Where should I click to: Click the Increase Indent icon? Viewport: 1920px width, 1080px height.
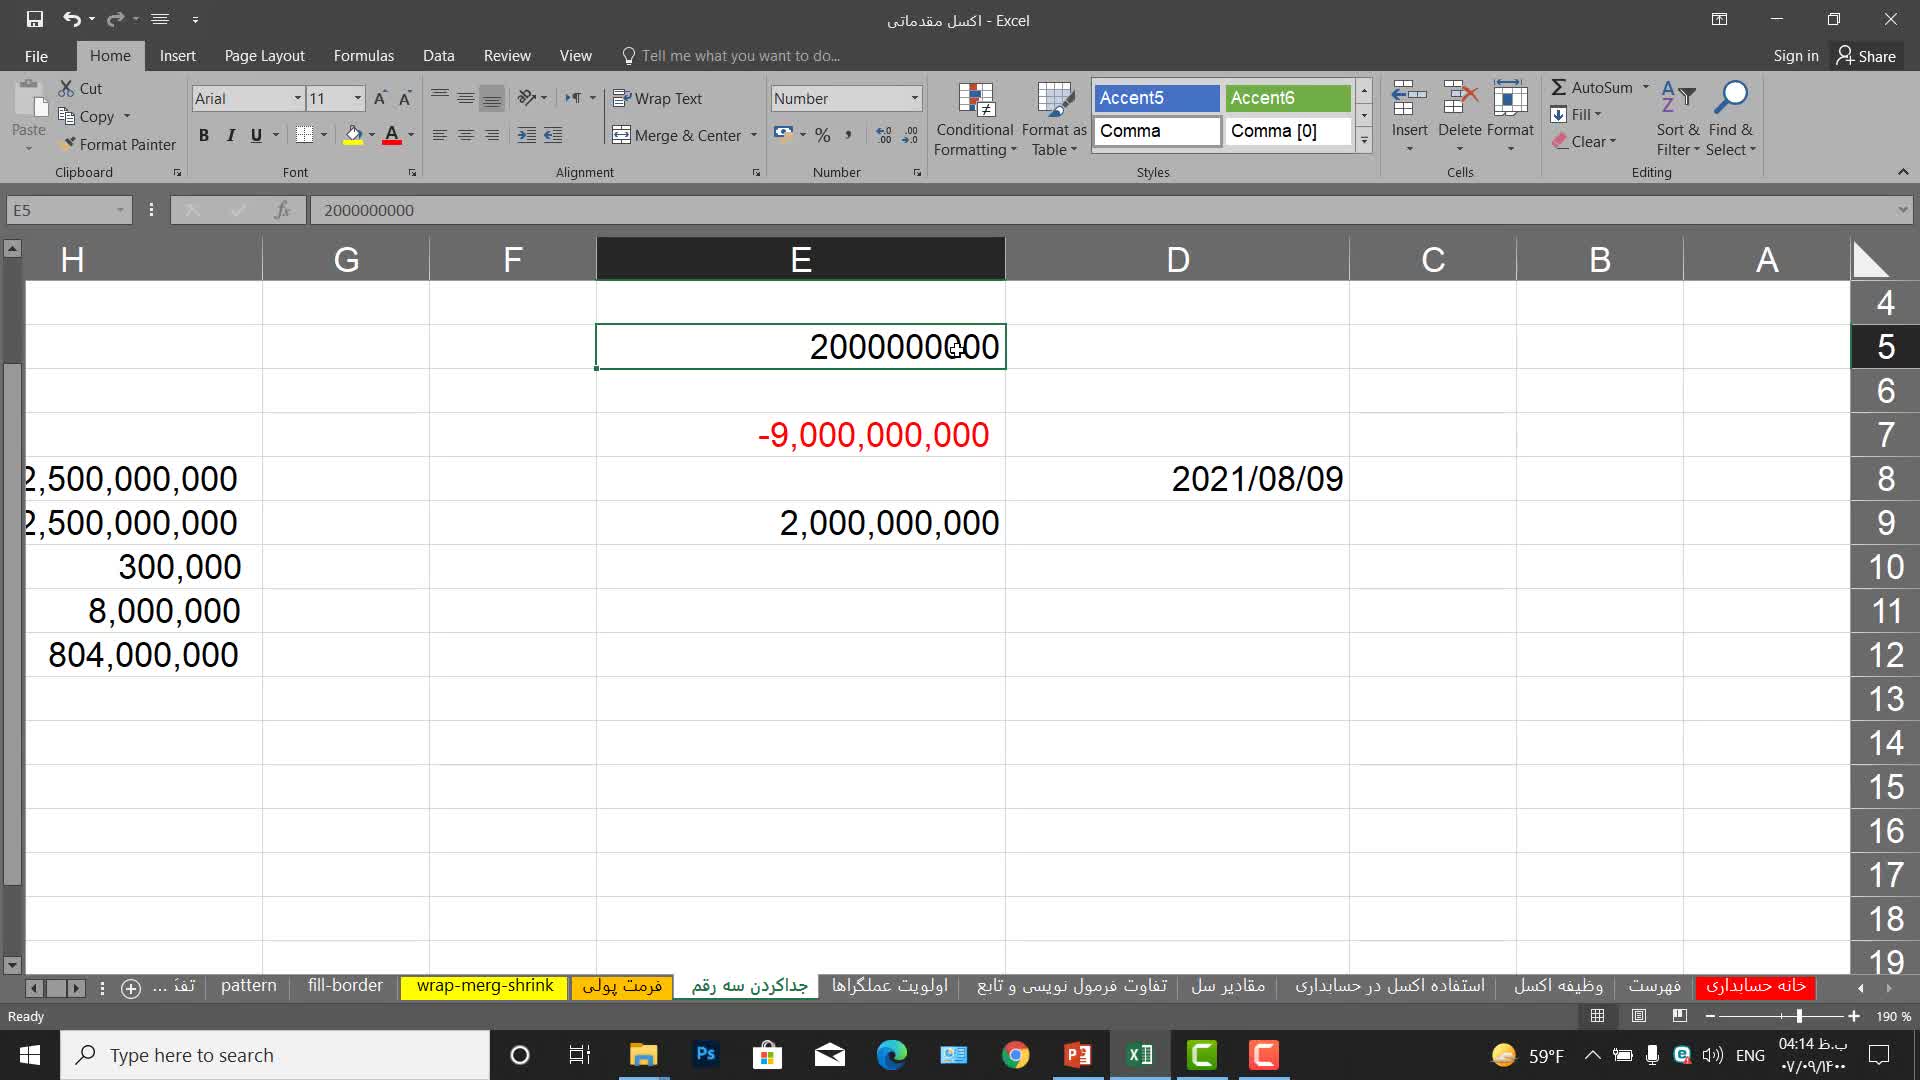coord(553,135)
